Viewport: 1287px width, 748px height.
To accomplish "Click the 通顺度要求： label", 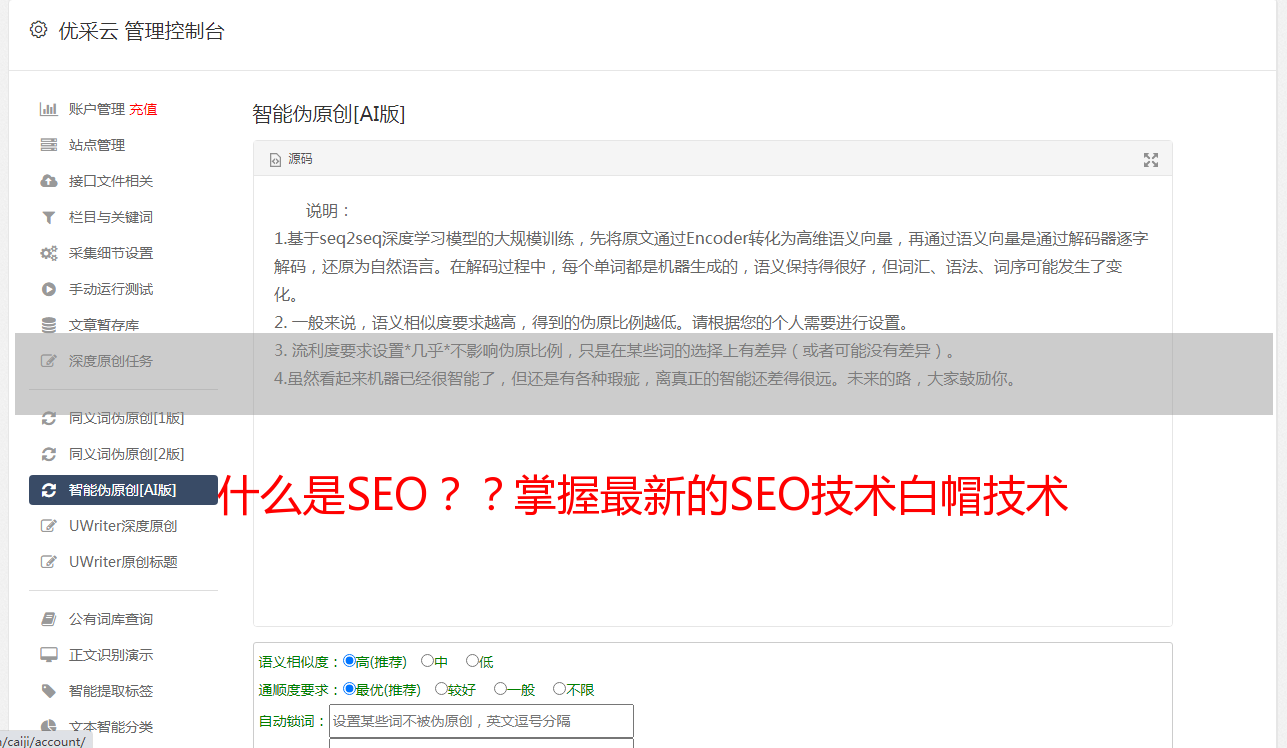I will (300, 690).
